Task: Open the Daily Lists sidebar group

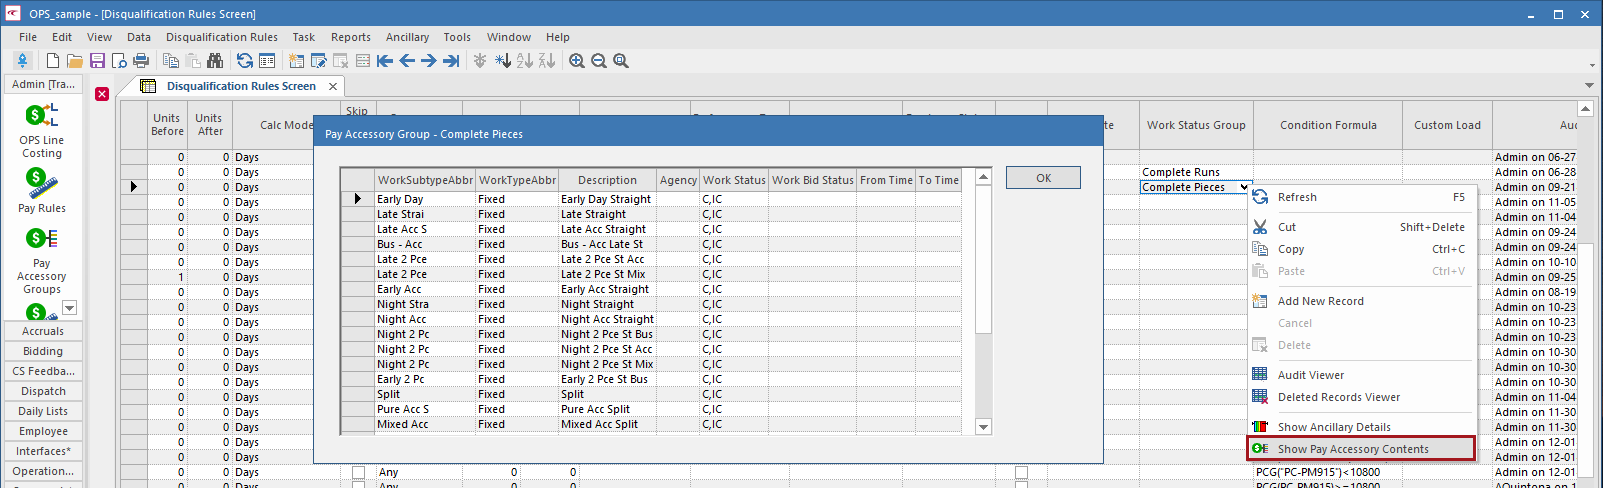Action: [x=43, y=411]
